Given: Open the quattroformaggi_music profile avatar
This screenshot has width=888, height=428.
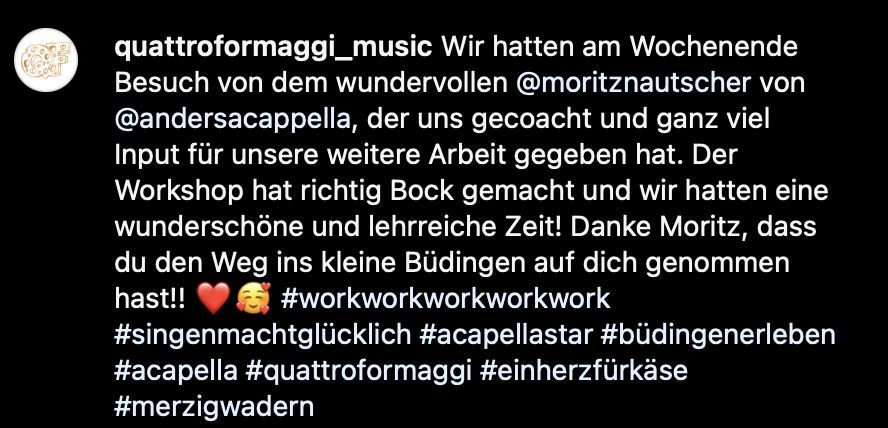Looking at the screenshot, I should pos(45,60).
